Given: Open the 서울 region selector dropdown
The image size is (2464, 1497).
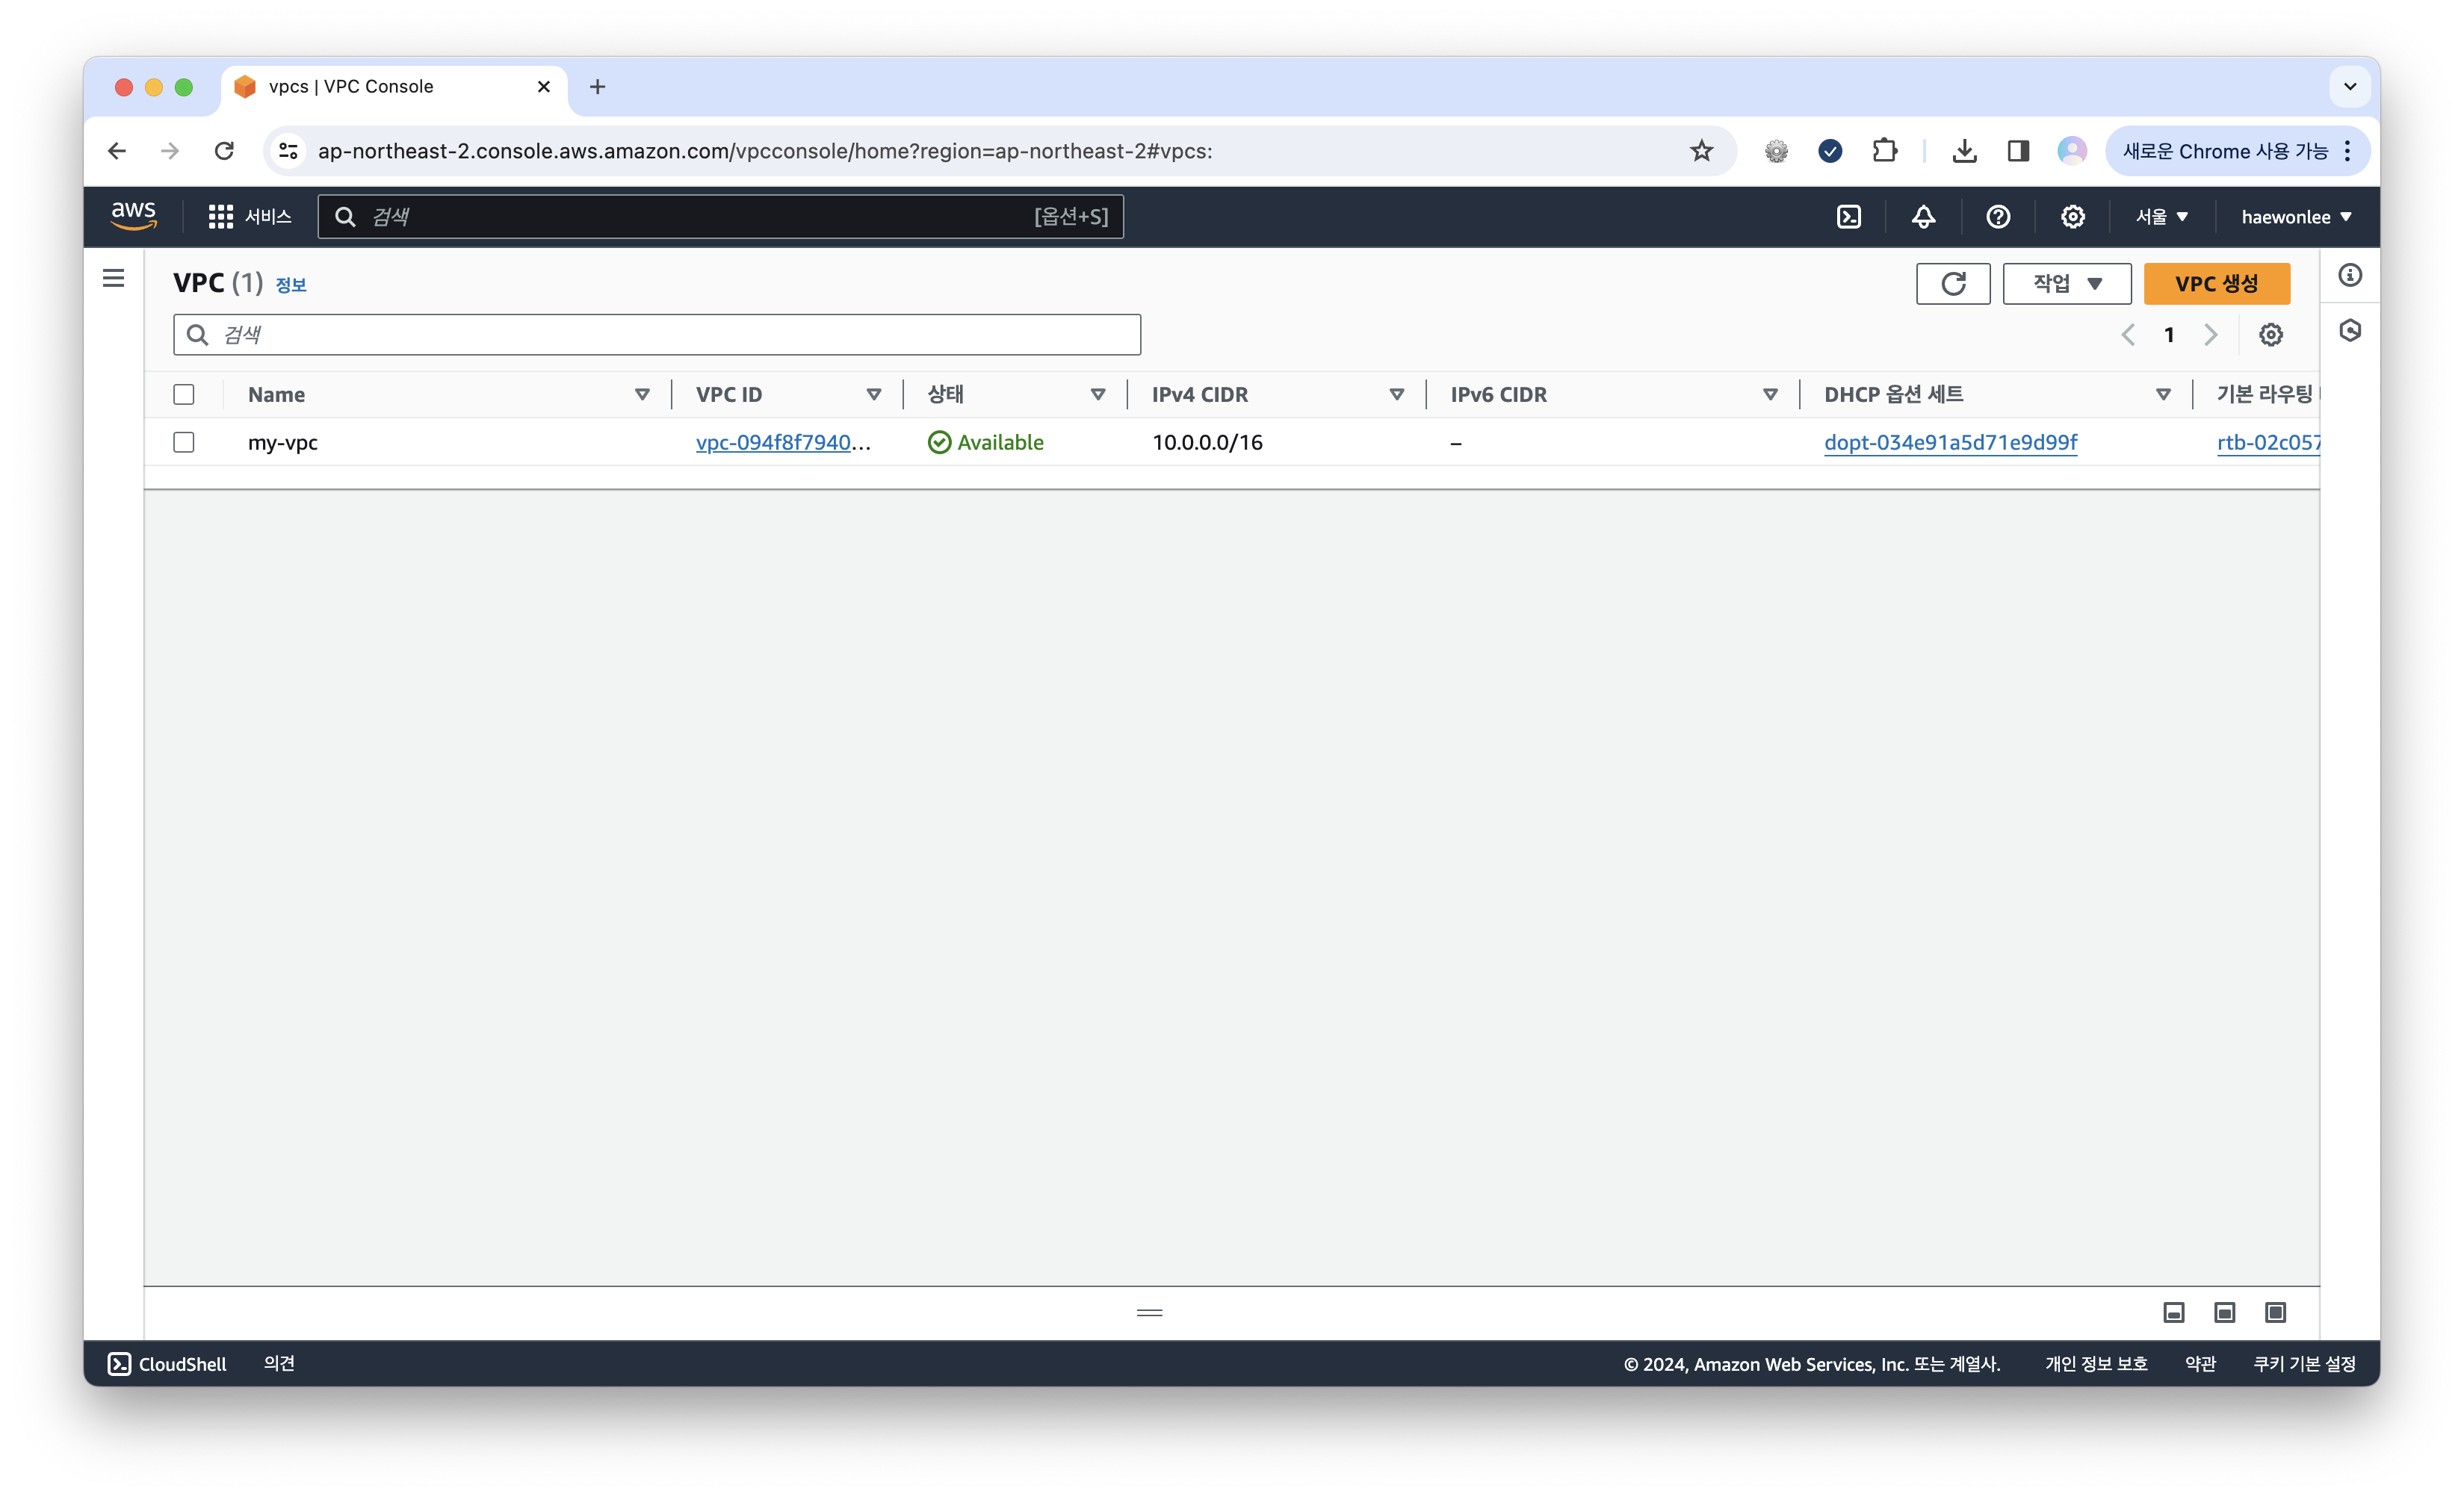Looking at the screenshot, I should click(2162, 216).
